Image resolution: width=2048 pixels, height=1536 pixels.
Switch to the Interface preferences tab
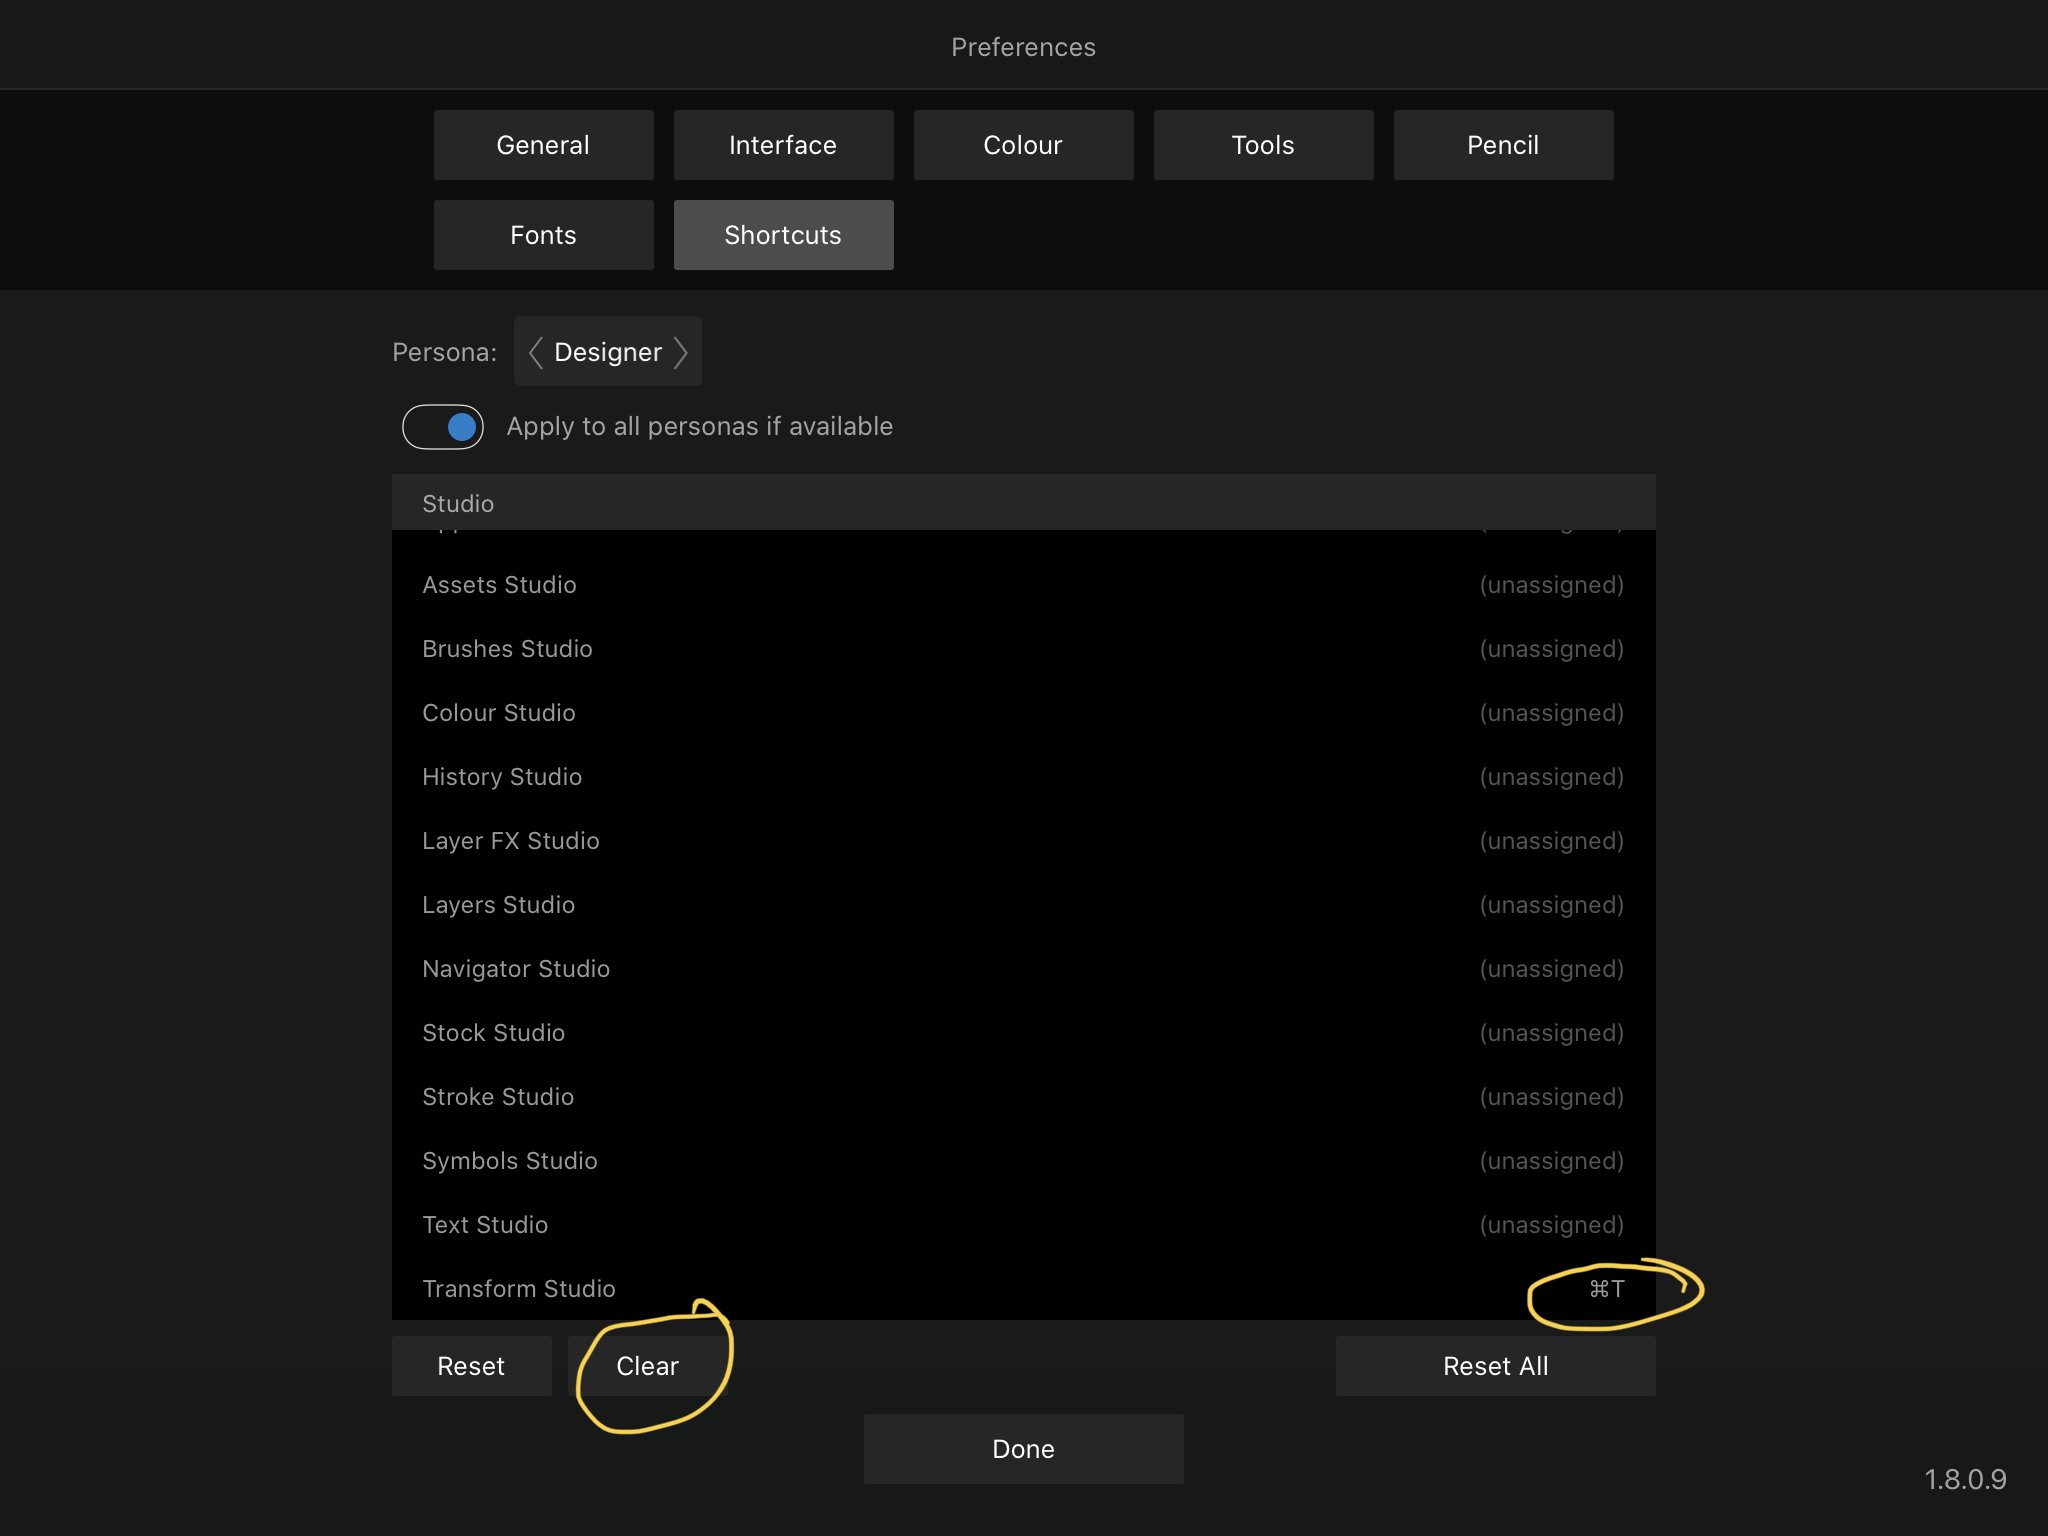pos(783,144)
